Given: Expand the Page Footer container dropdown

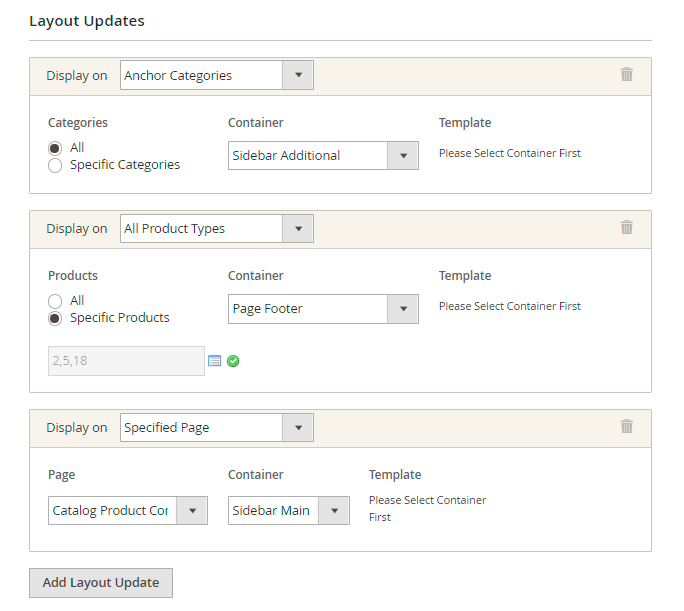Looking at the screenshot, I should [x=322, y=309].
